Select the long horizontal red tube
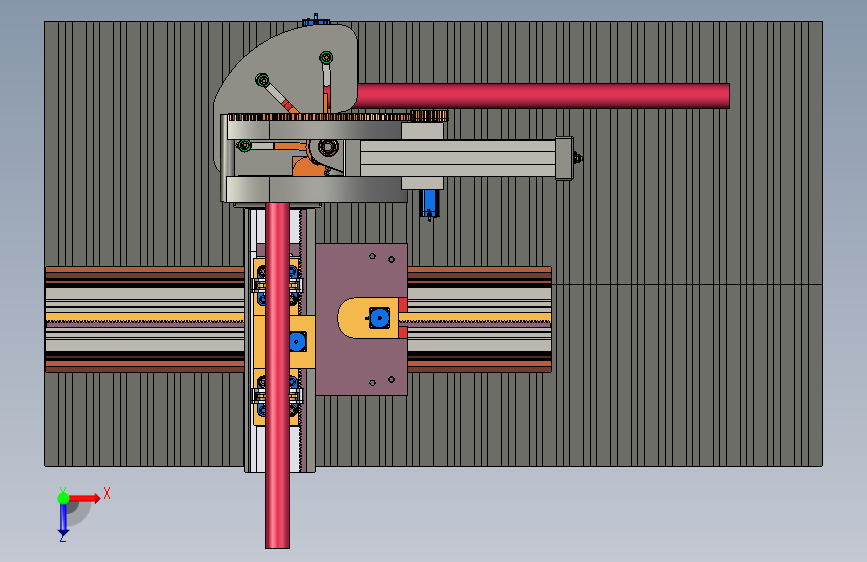The height and width of the screenshot is (562, 867). coord(542,96)
